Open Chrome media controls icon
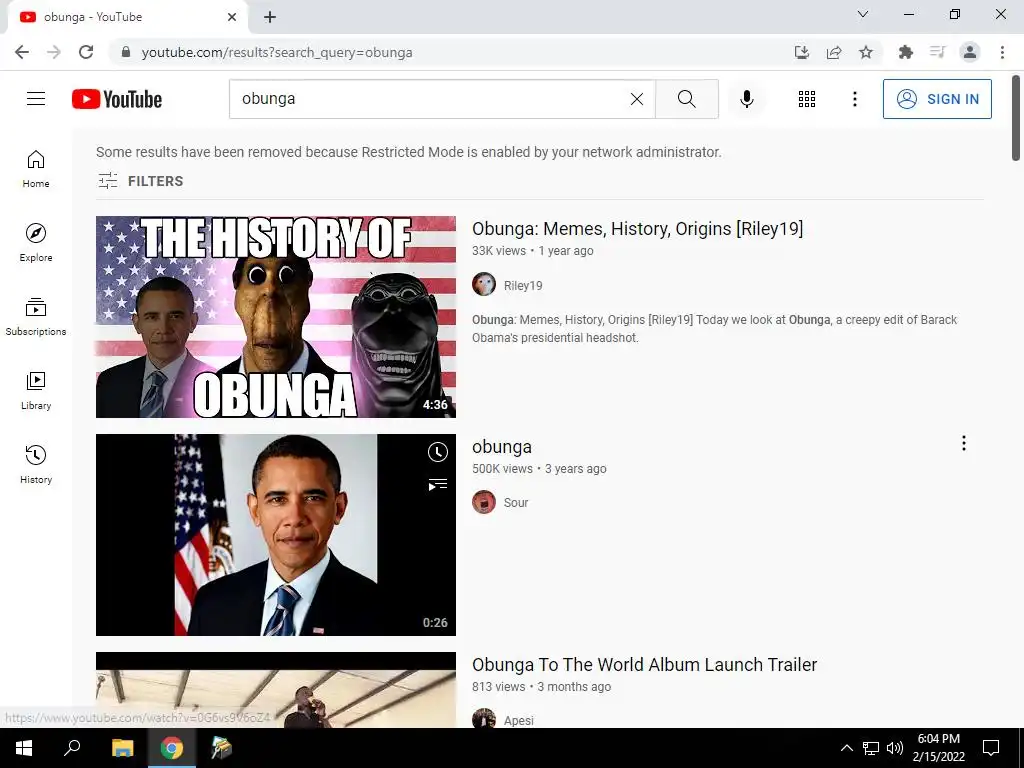The width and height of the screenshot is (1024, 768). coord(937,52)
